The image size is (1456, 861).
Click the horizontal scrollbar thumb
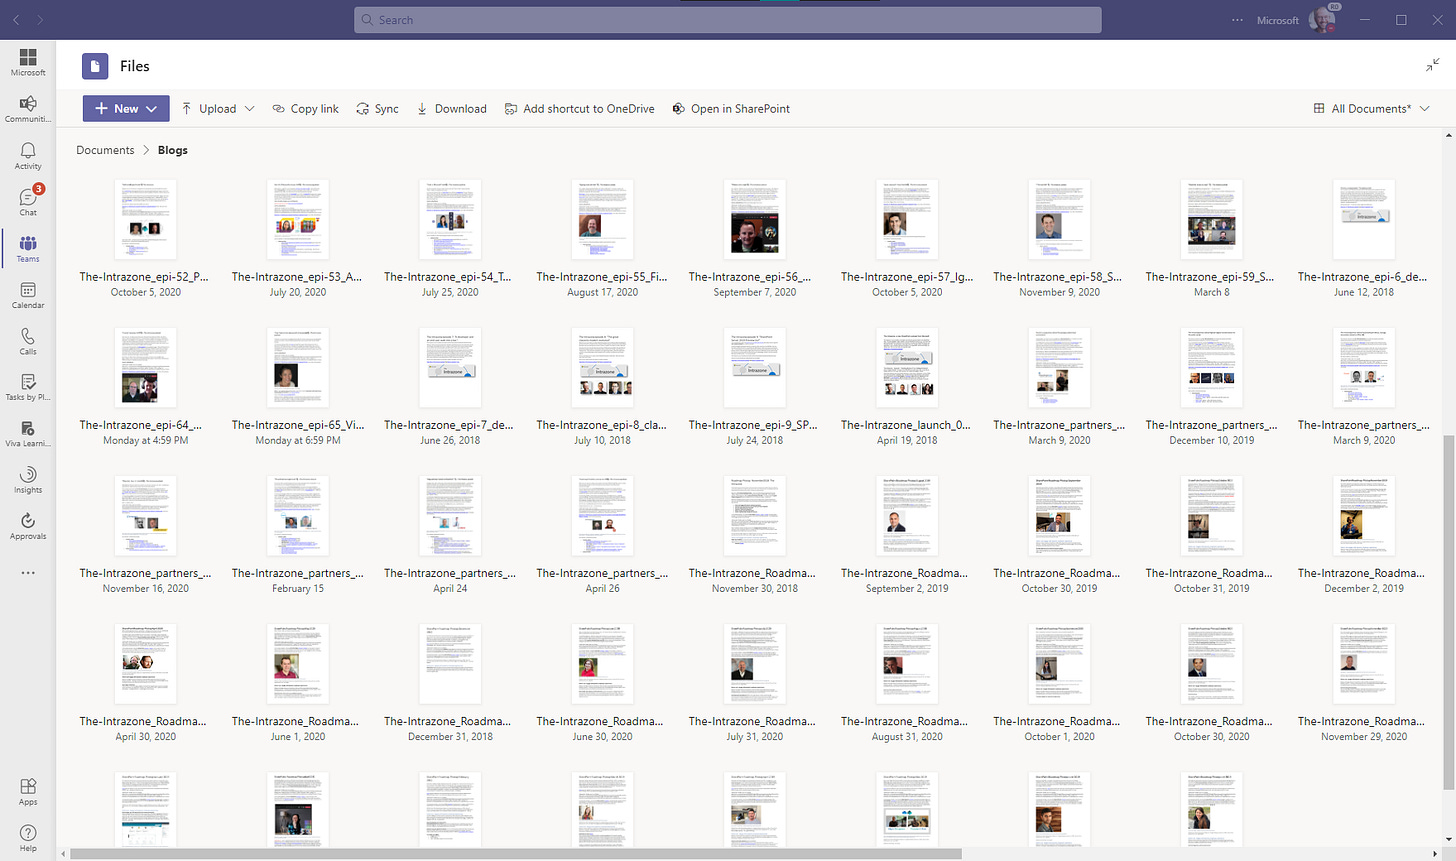pyautogui.click(x=516, y=854)
